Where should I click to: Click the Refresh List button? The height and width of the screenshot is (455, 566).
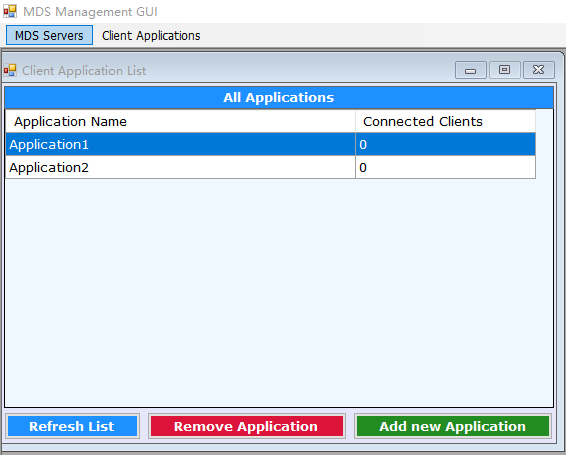[x=72, y=426]
